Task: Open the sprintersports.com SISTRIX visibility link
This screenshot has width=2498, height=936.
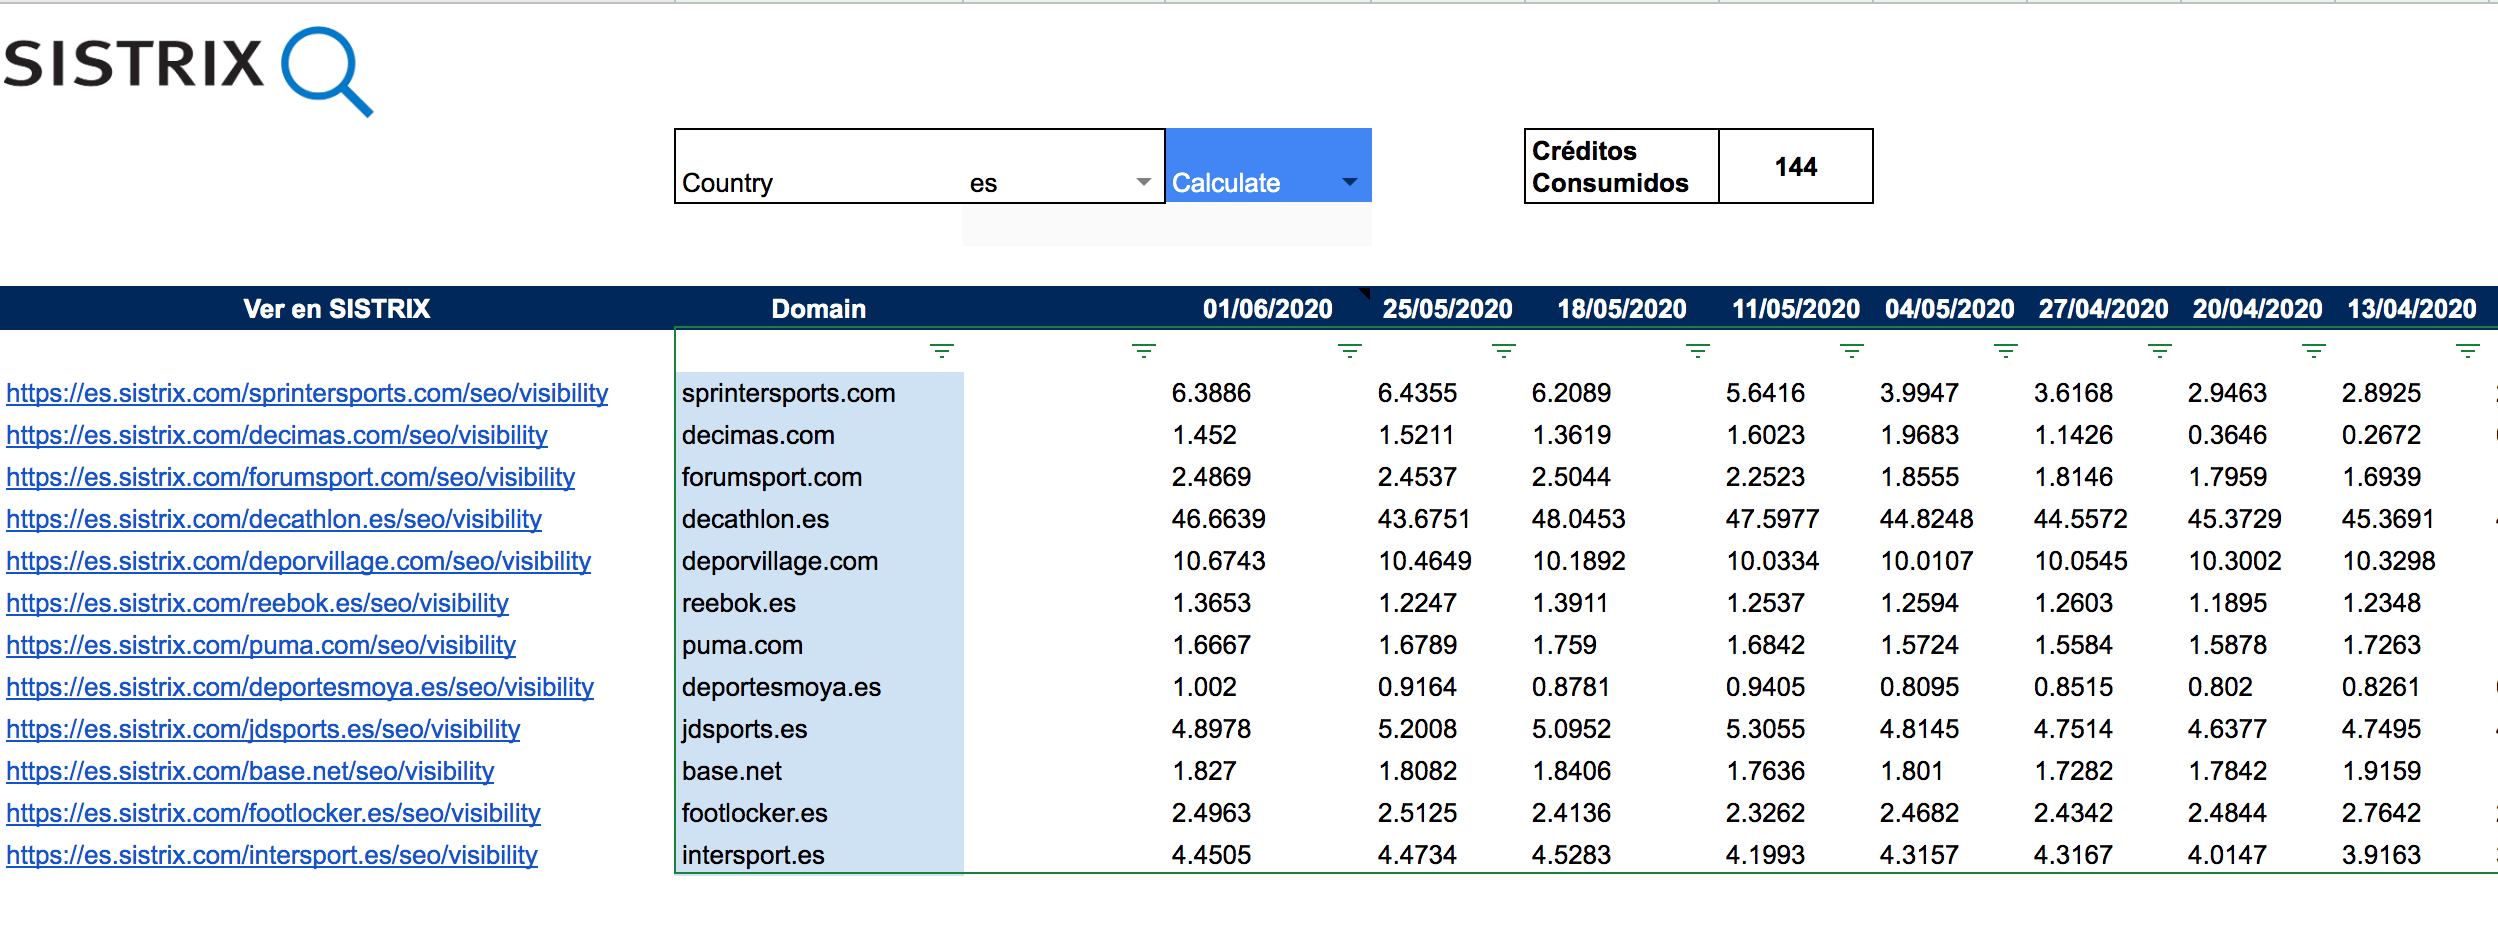Action: click(x=307, y=394)
